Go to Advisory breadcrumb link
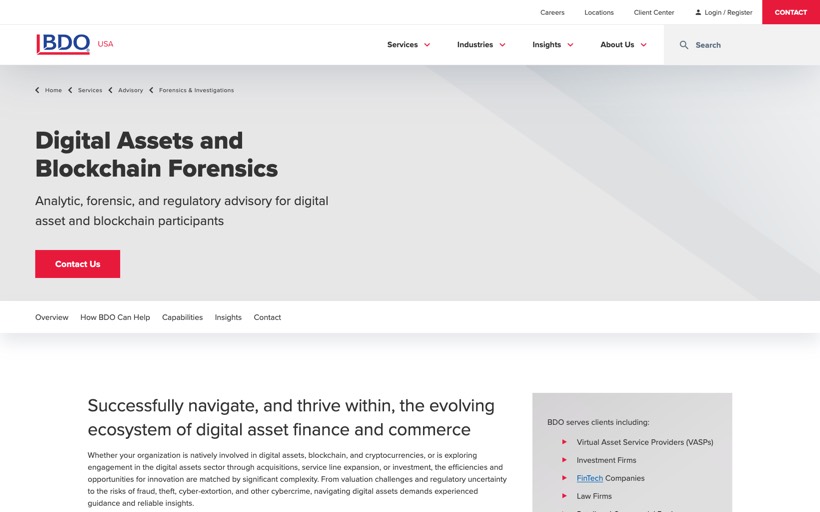Viewport: 820px width, 512px height. pos(131,90)
